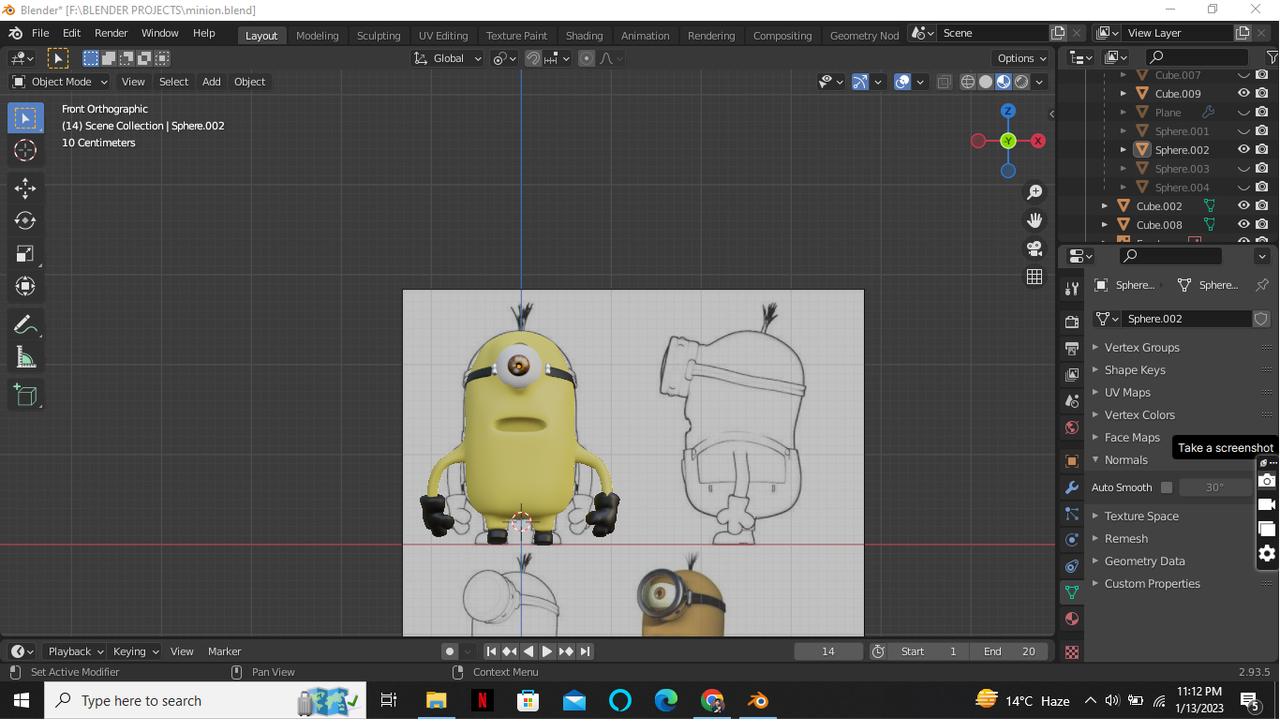1280x720 pixels.
Task: Open the Object Mode dropdown
Action: coord(60,82)
